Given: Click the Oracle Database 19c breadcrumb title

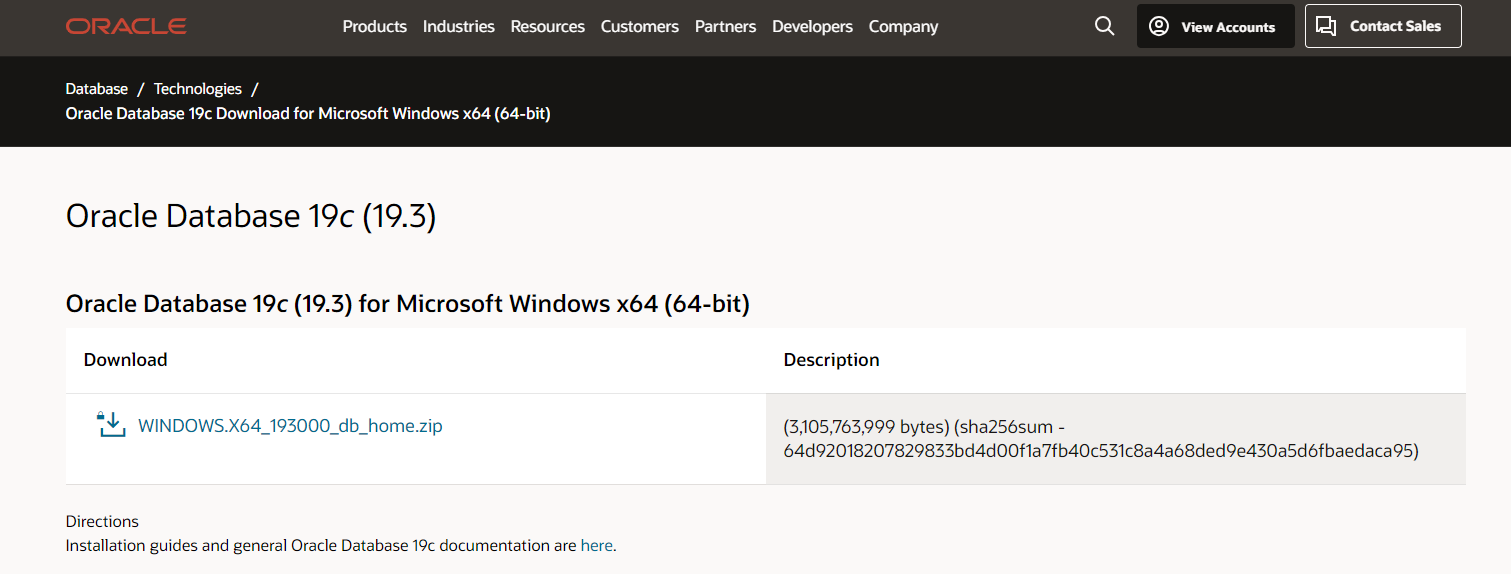Looking at the screenshot, I should [308, 113].
